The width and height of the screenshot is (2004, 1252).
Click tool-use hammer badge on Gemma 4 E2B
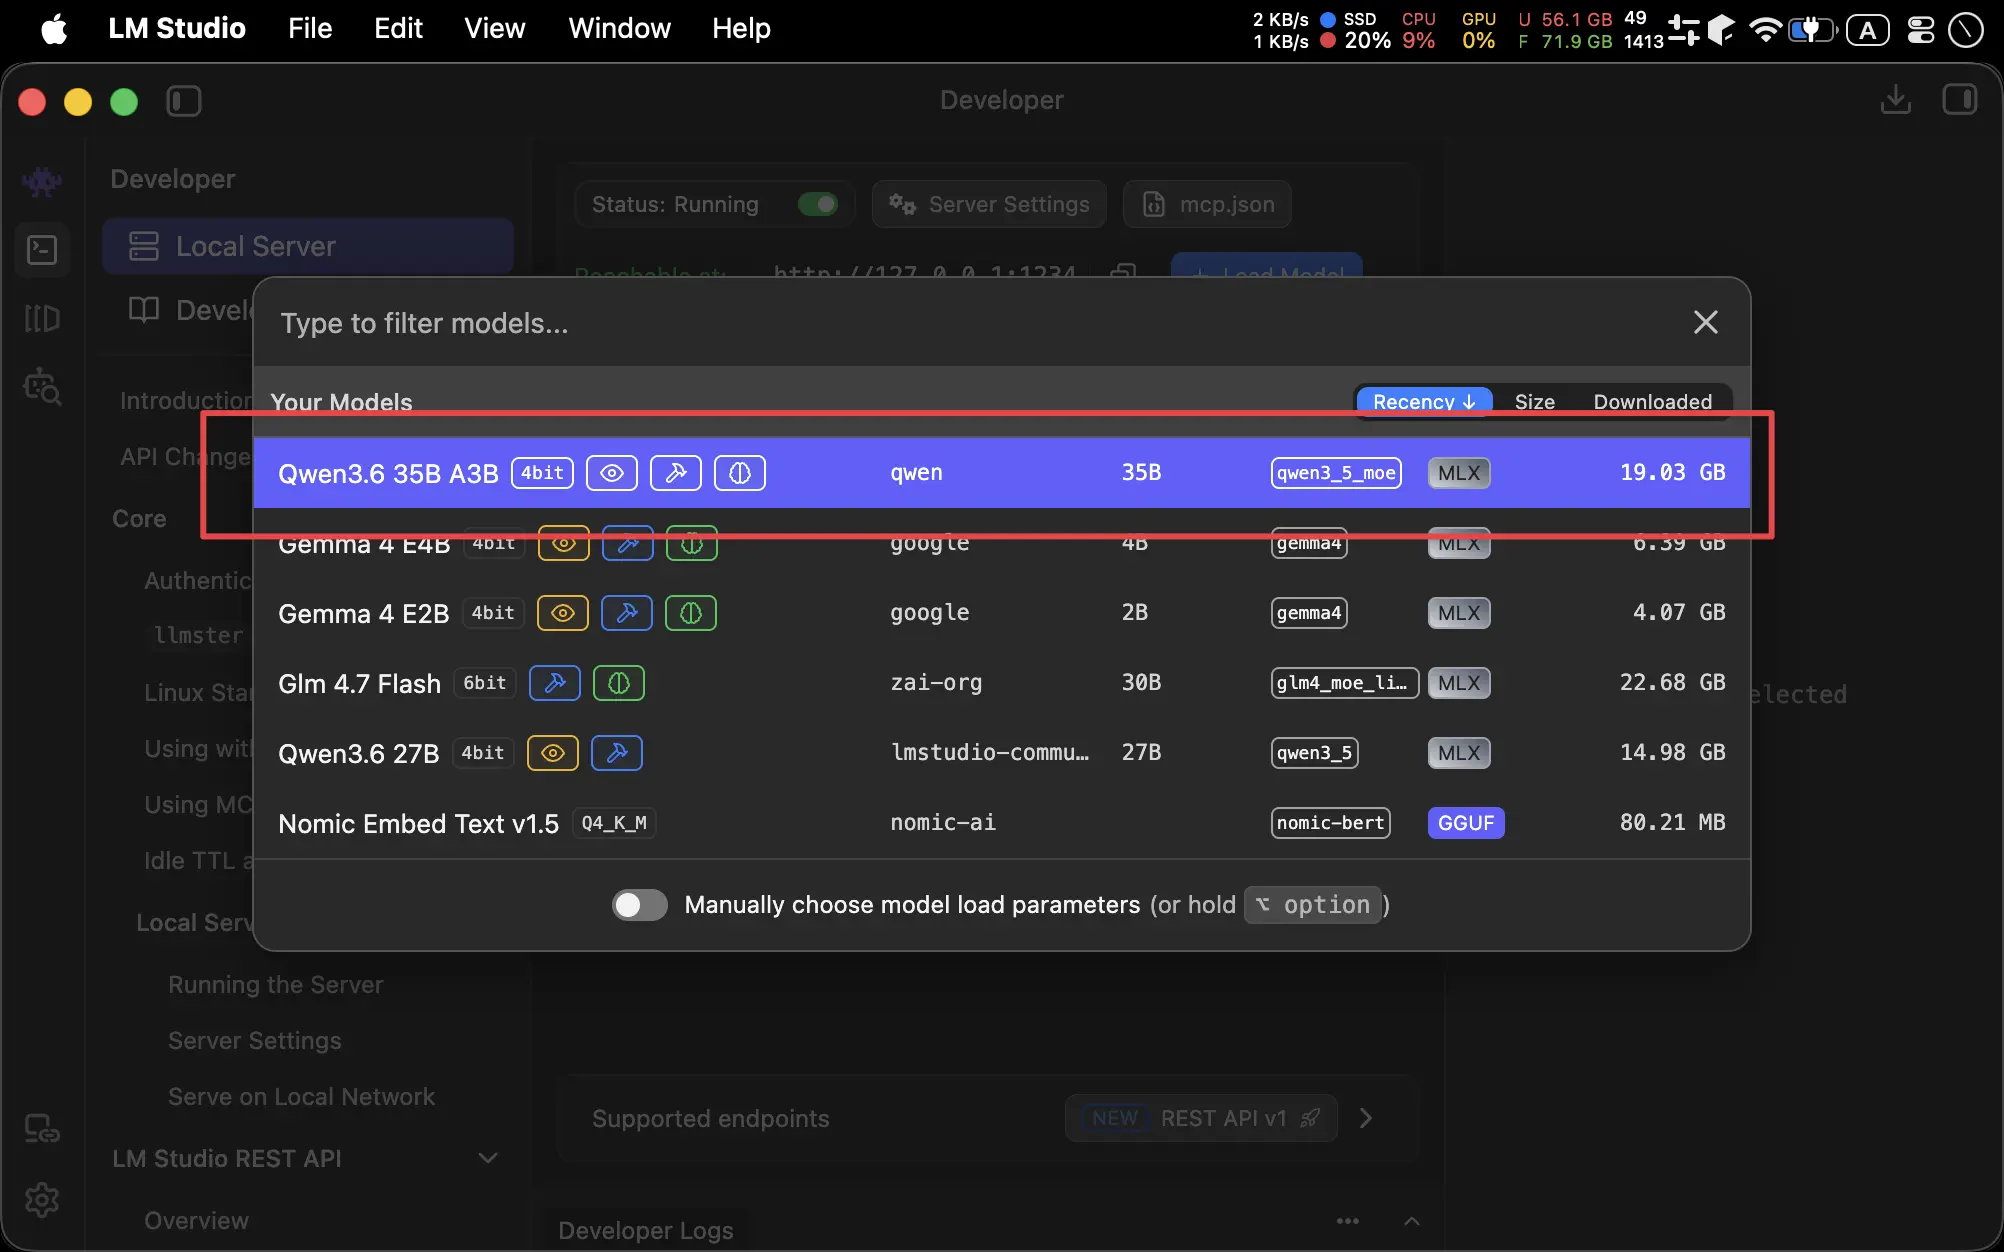627,613
